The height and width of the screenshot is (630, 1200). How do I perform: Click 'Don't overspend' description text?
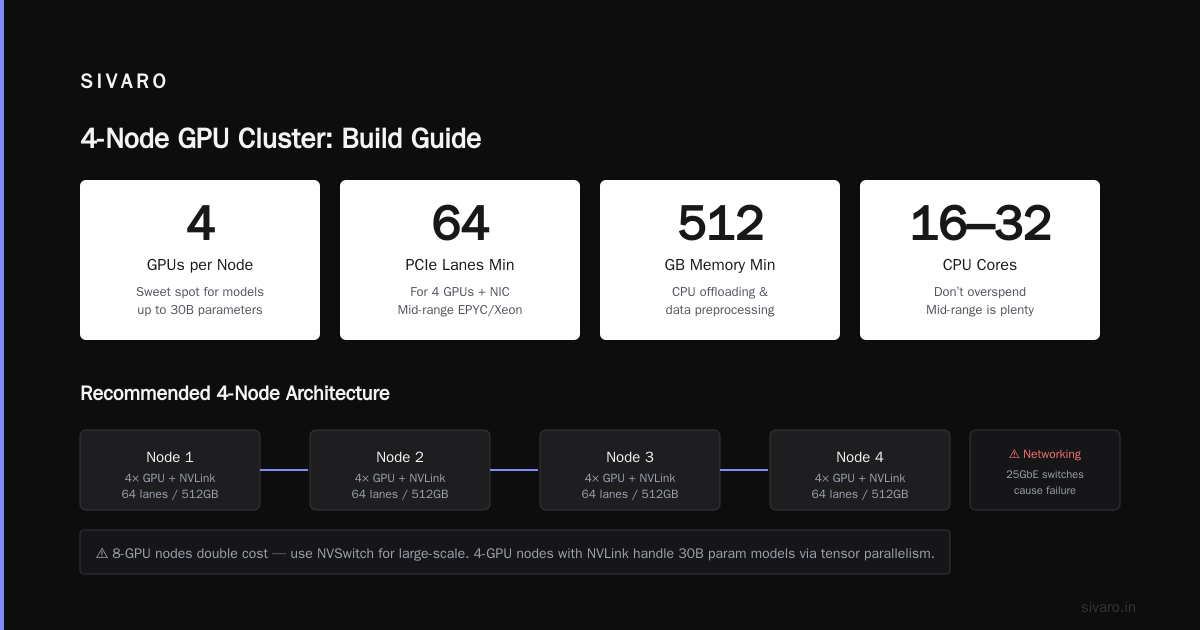[x=980, y=292]
